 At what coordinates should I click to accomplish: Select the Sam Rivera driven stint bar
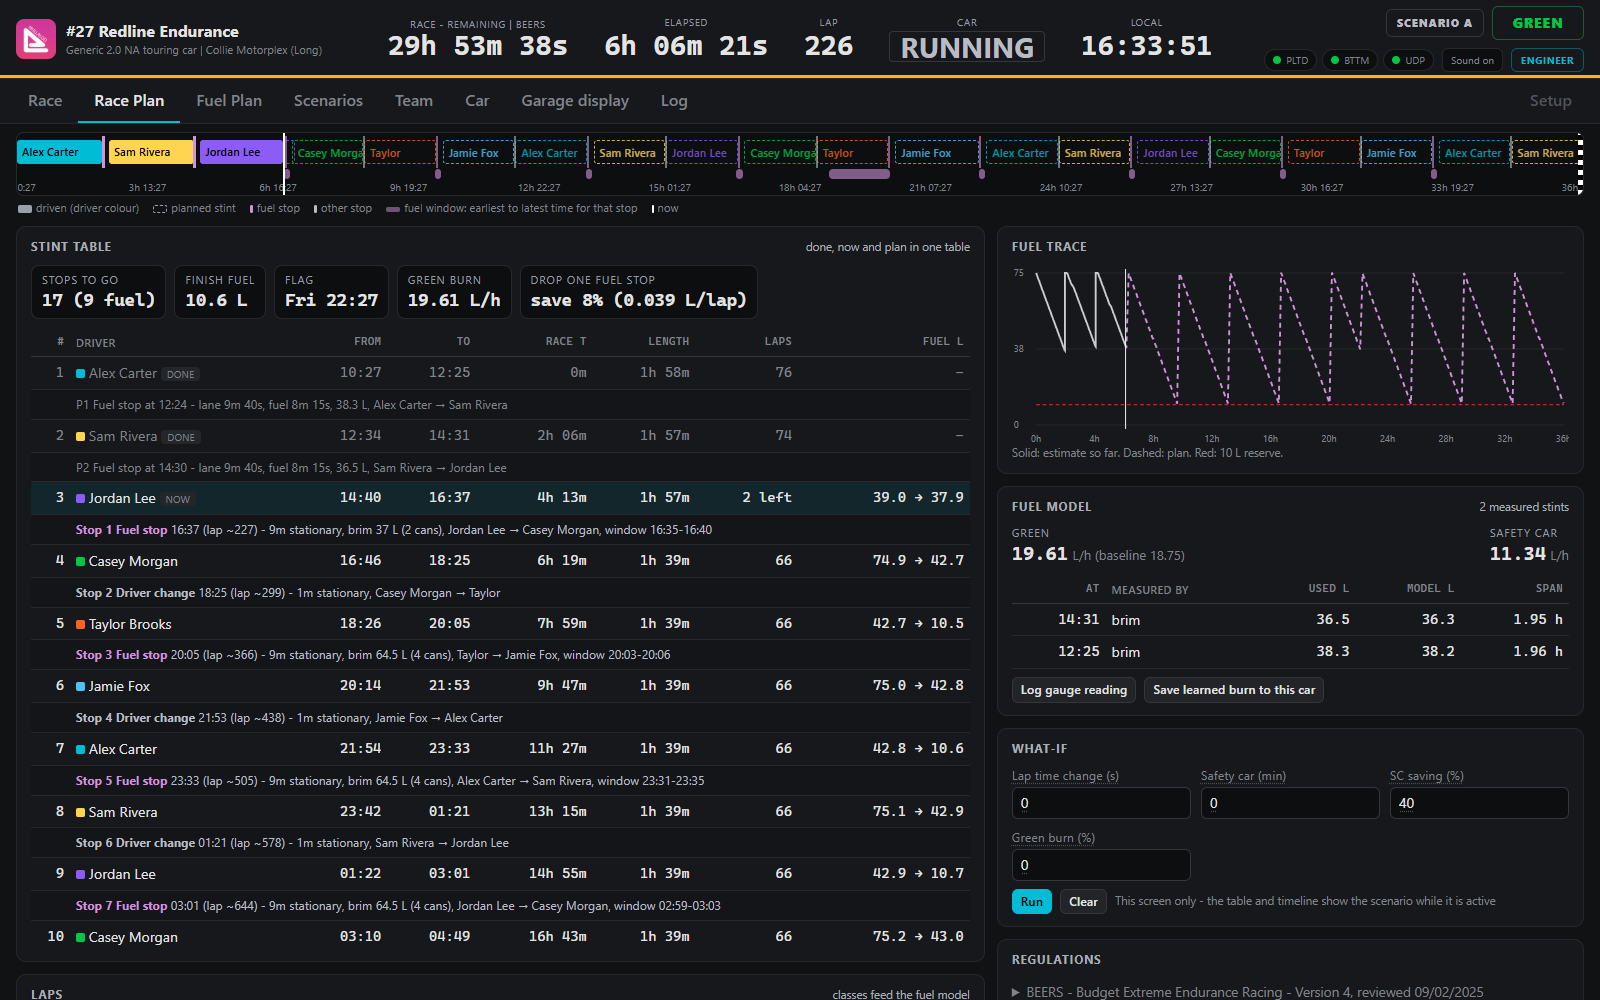[x=151, y=152]
